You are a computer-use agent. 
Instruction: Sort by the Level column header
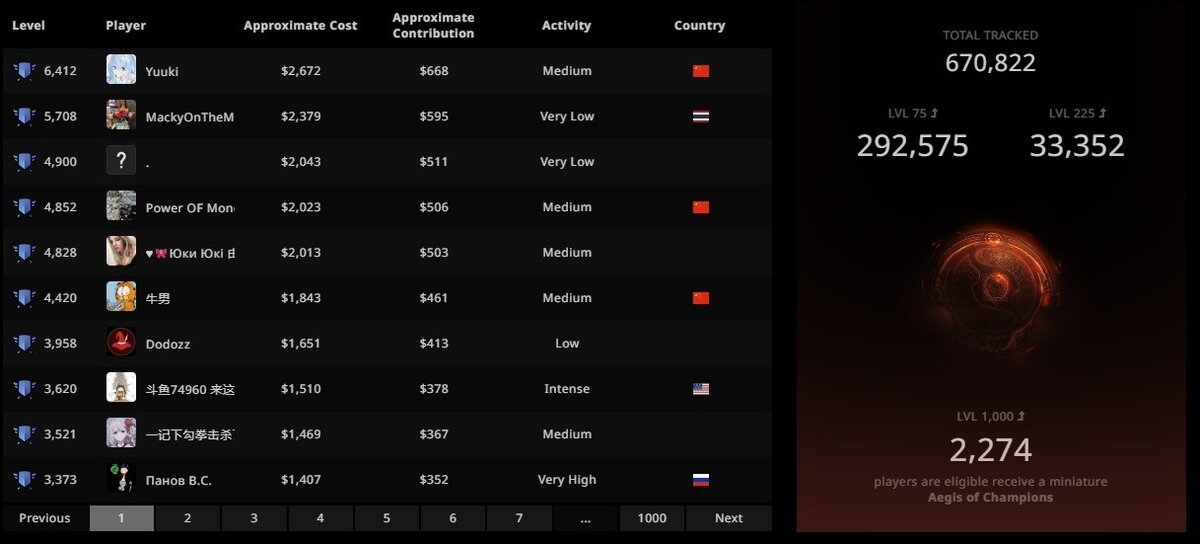point(28,25)
